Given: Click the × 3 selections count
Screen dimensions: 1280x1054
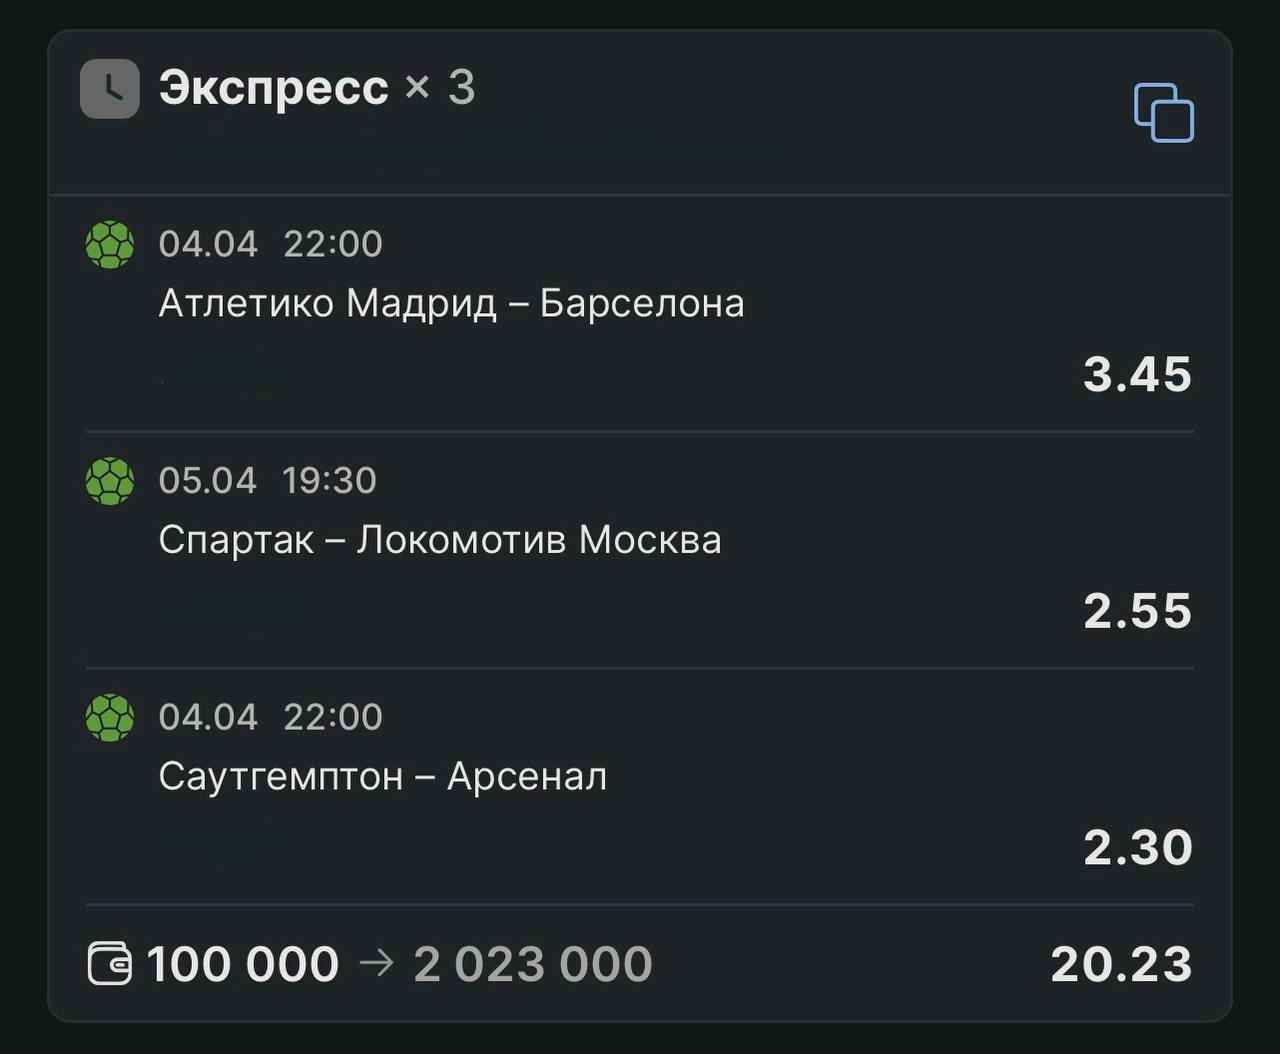Looking at the screenshot, I should click(x=440, y=87).
